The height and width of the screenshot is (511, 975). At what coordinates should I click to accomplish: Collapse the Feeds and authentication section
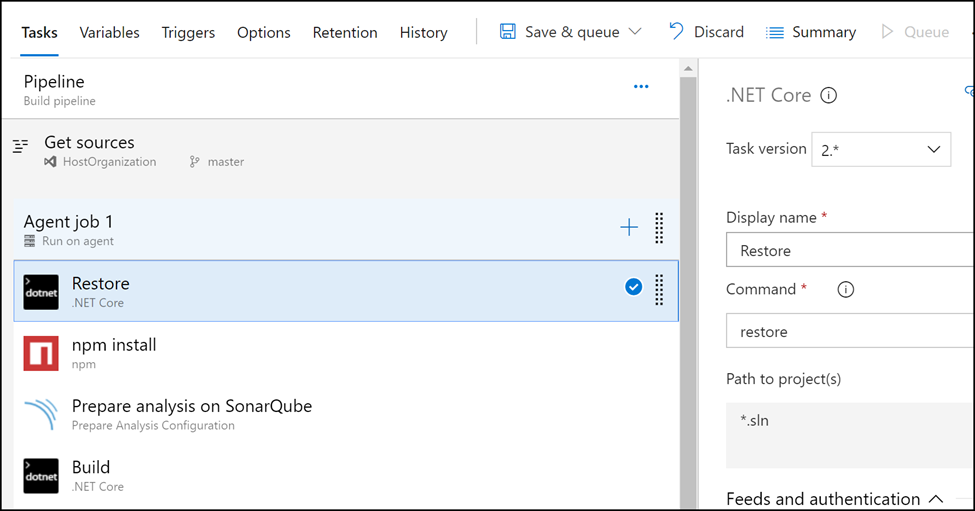pos(936,499)
